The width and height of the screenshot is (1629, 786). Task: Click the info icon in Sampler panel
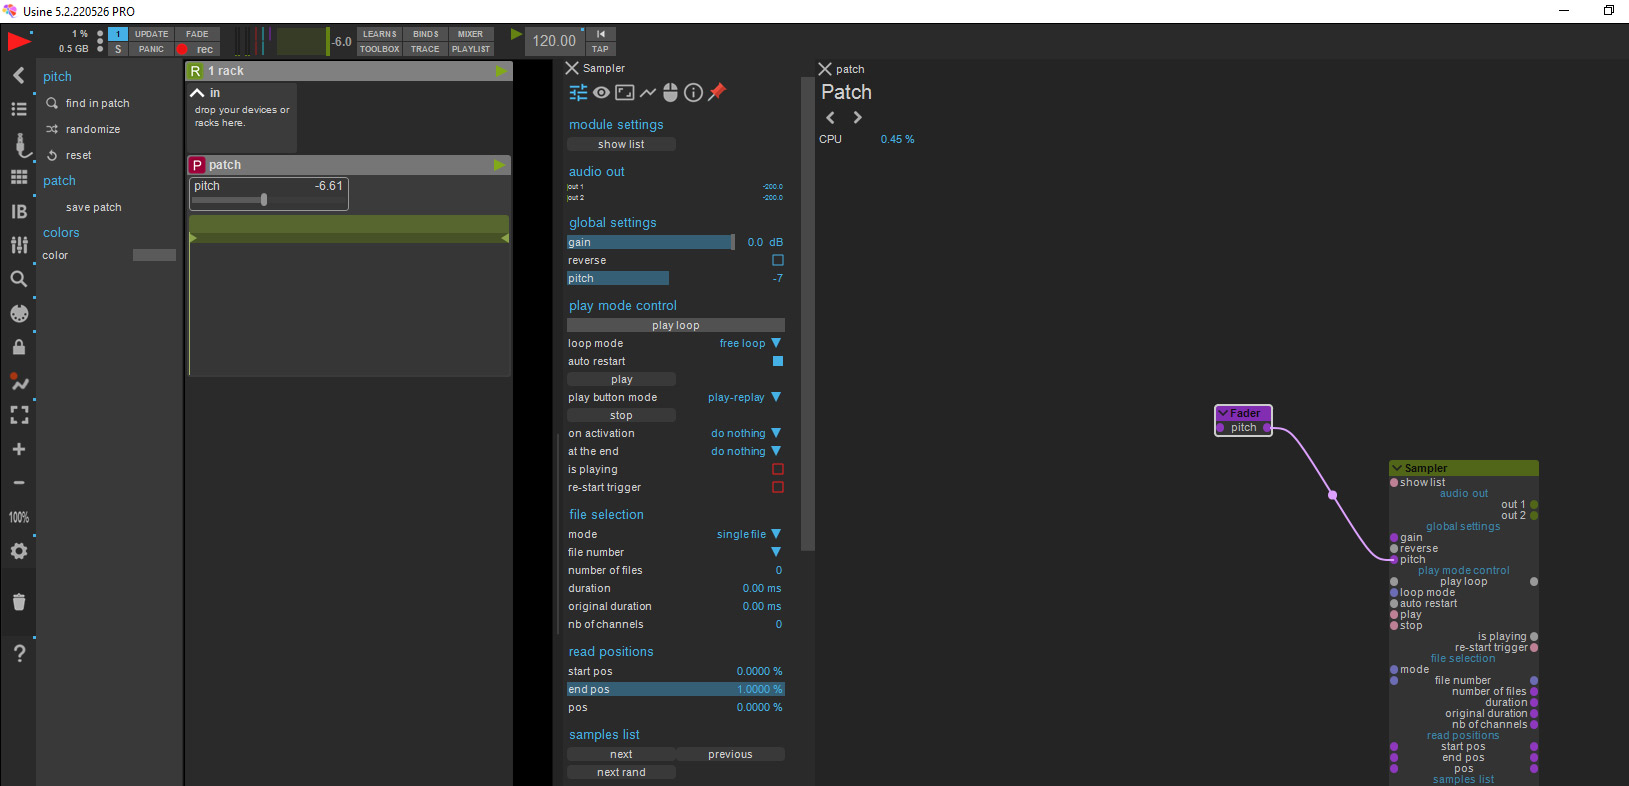coord(693,93)
